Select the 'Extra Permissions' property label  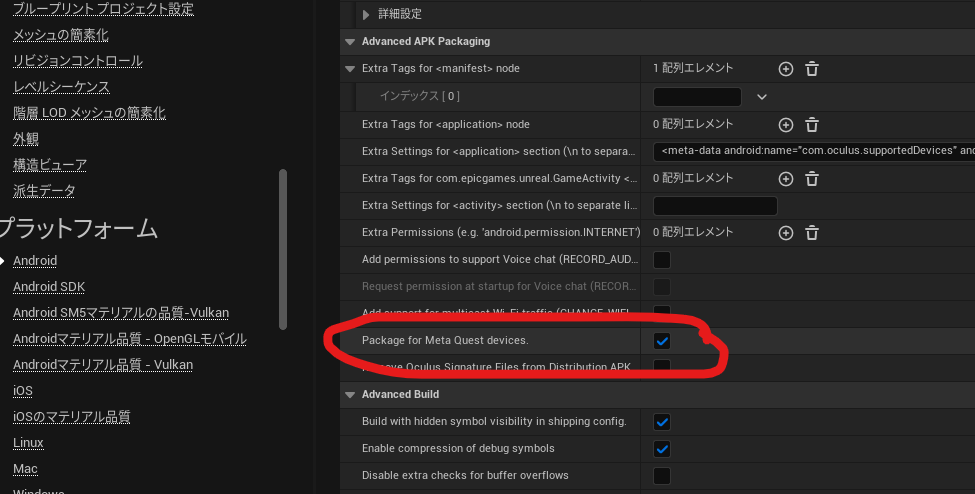click(x=501, y=233)
